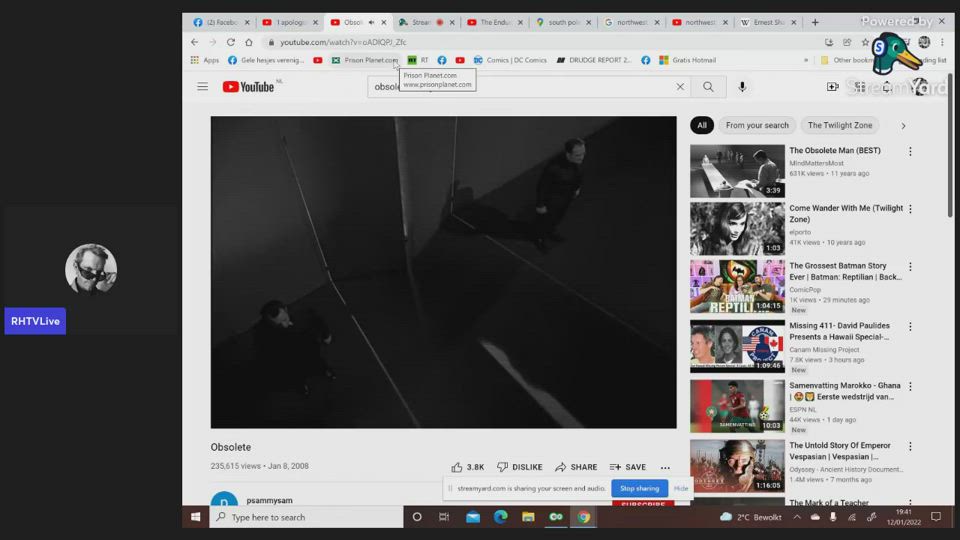The image size is (960, 540).
Task: Open the SHARE arrow option
Action: [576, 467]
